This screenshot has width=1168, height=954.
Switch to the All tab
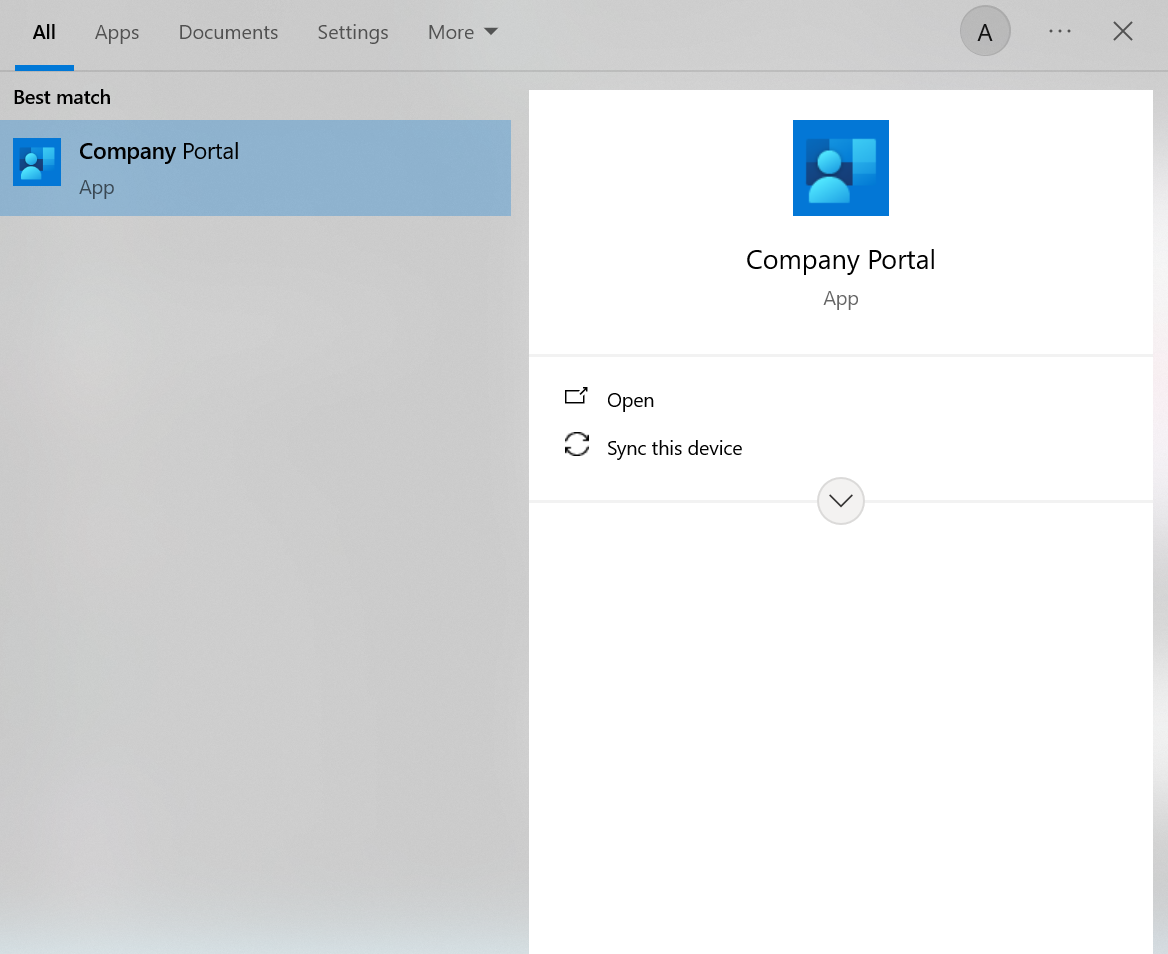point(44,33)
